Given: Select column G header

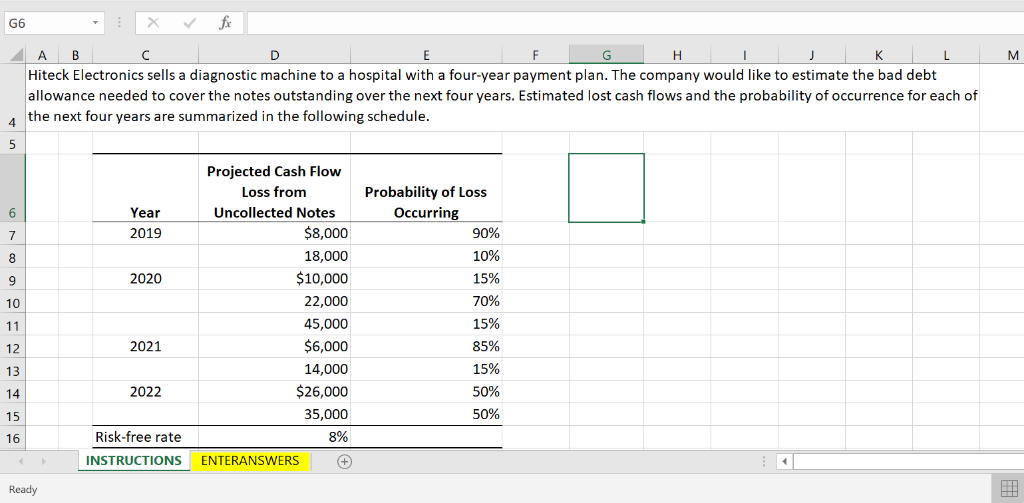Looking at the screenshot, I should (606, 56).
